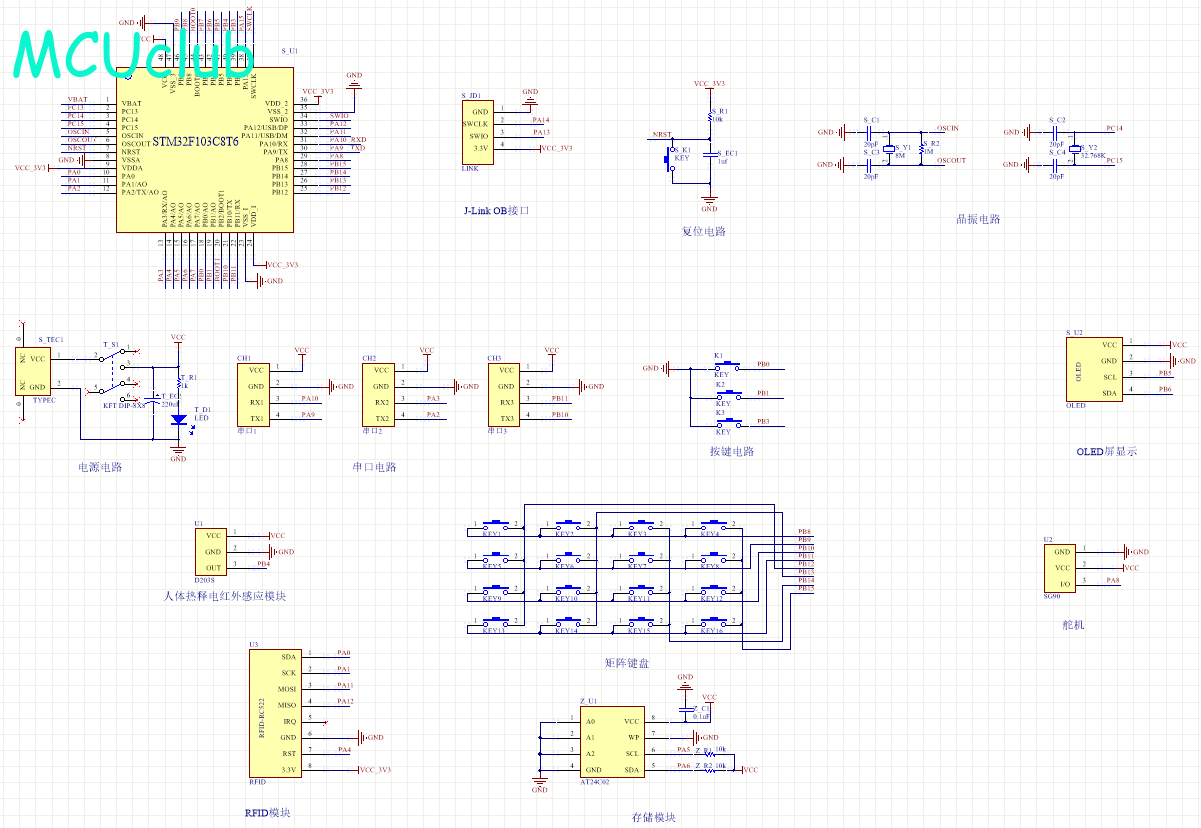1201x828 pixels.
Task: Select the TYPEC power connector S_TEC1
Action: (x=38, y=371)
